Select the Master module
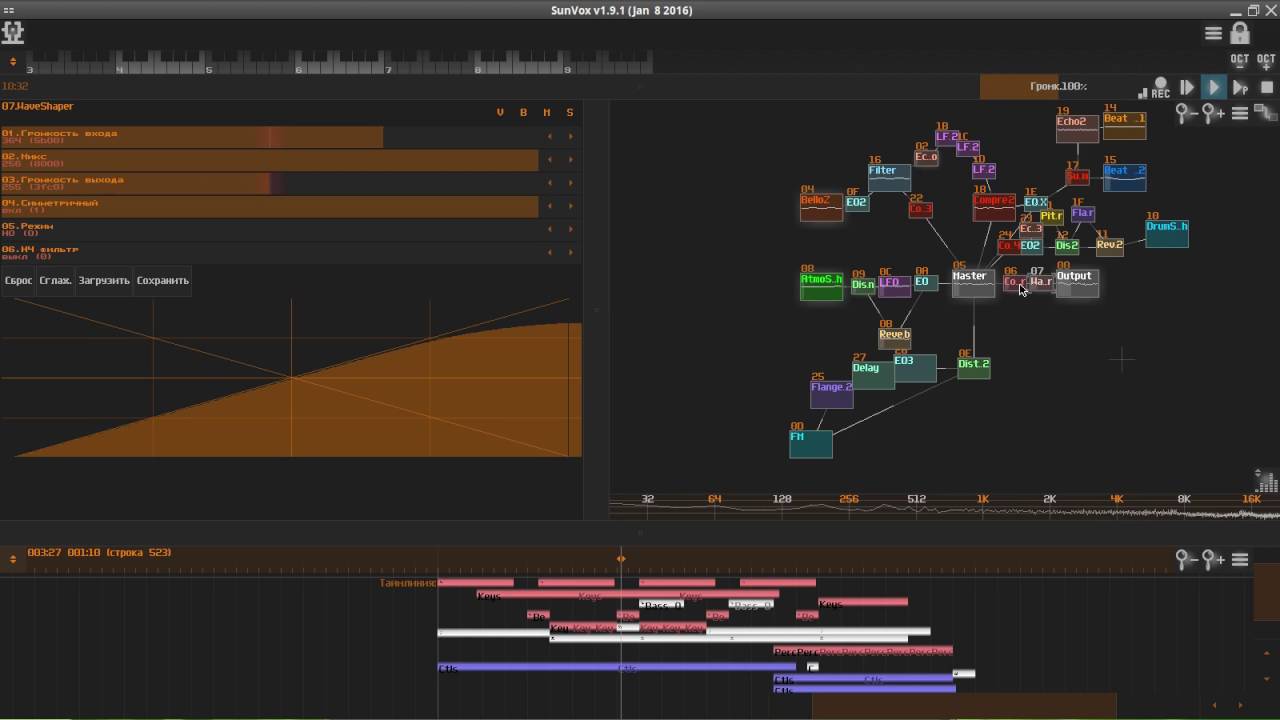 [973, 283]
